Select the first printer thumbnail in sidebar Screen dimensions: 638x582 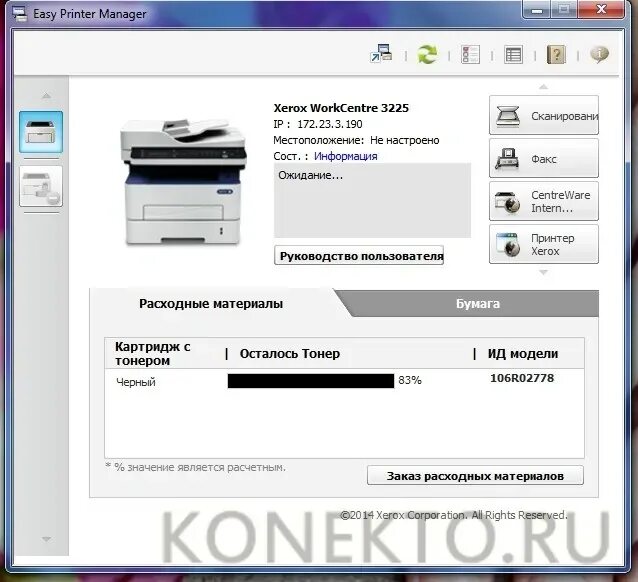coord(41,132)
